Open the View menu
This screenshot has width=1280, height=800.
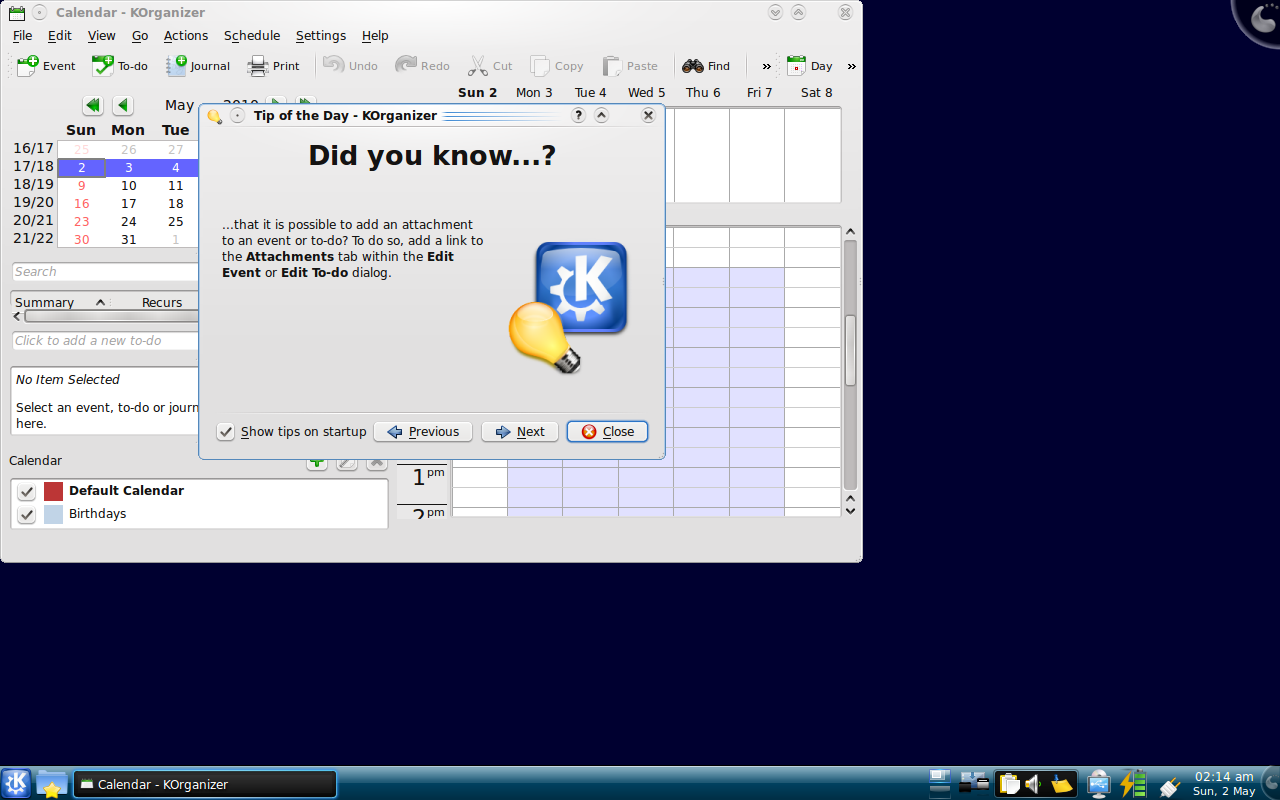tap(101, 35)
